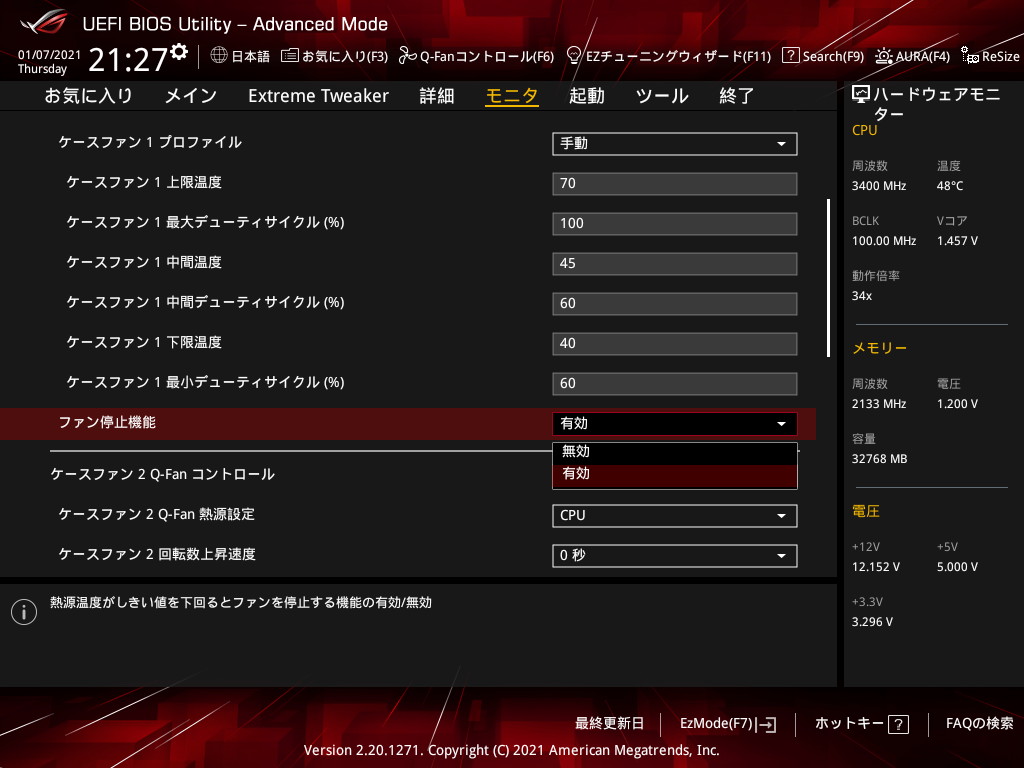This screenshot has height=768, width=1024.
Task: Switch to お気に入り tab
Action: [88, 96]
